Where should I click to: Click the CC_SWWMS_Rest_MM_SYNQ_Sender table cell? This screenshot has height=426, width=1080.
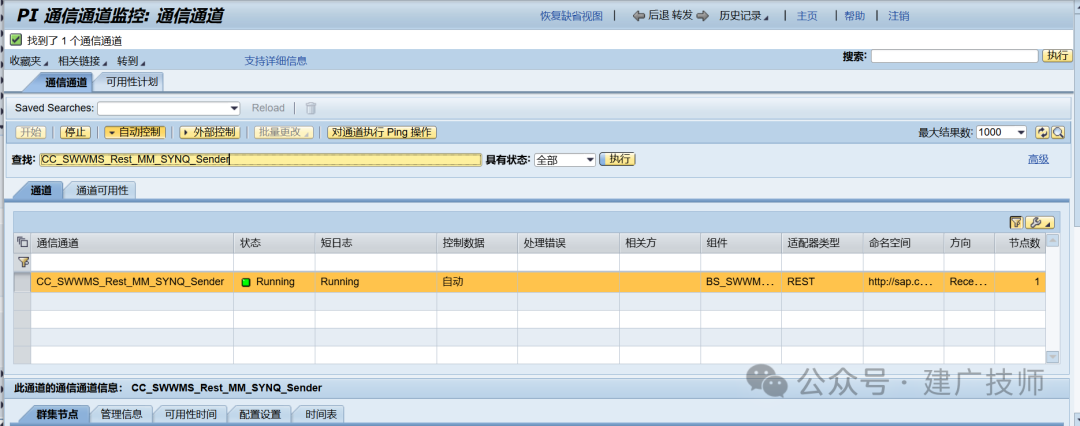[130, 282]
